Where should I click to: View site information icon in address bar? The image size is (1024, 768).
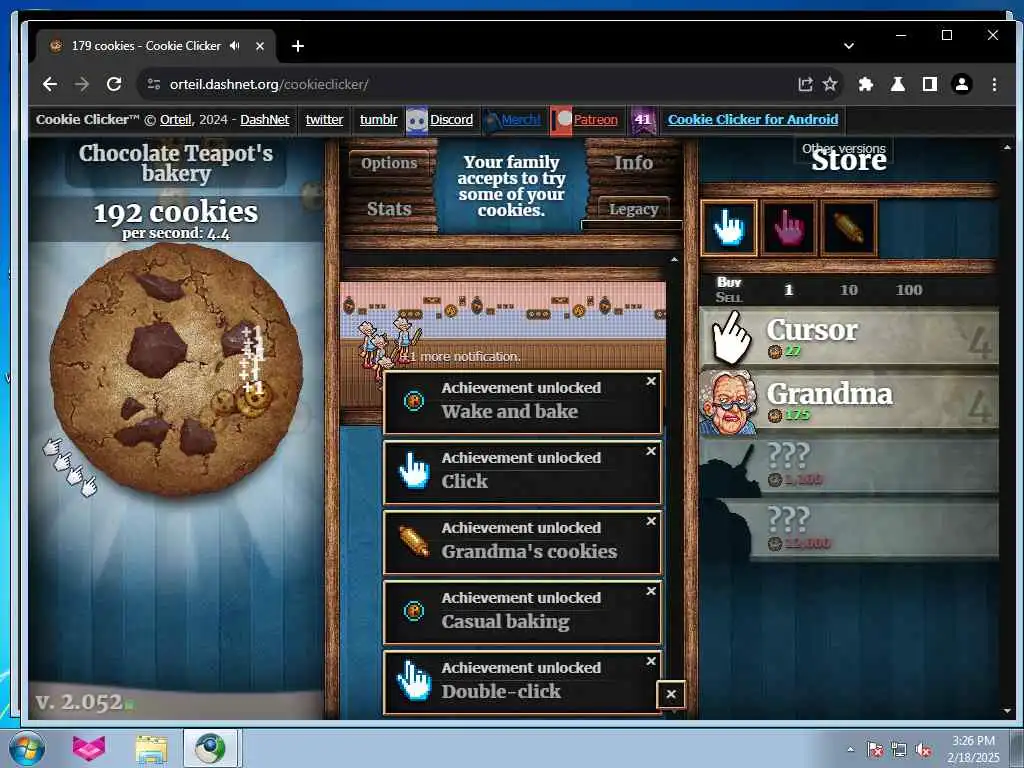(x=154, y=84)
